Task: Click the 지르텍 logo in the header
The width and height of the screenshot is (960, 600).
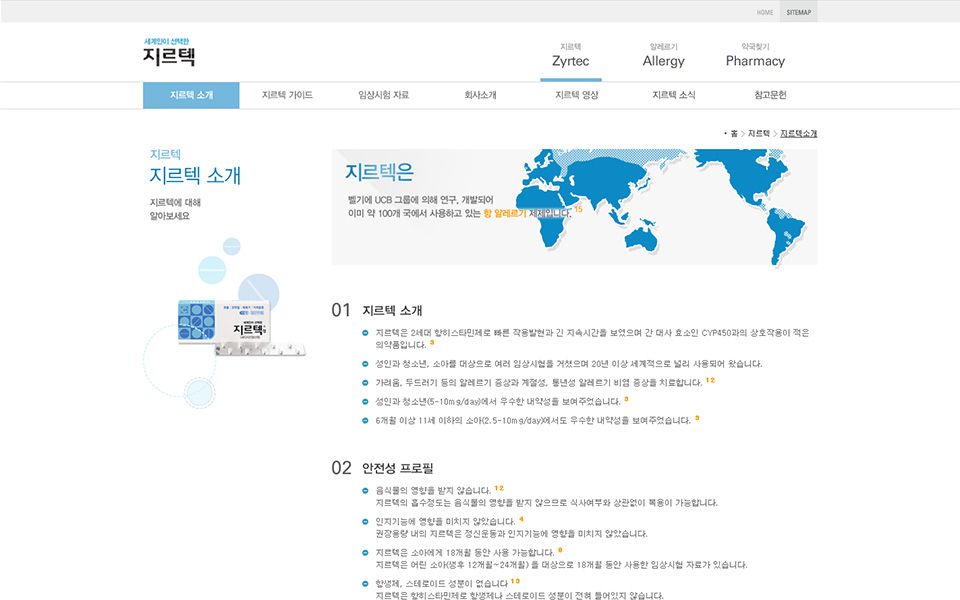Action: (169, 53)
